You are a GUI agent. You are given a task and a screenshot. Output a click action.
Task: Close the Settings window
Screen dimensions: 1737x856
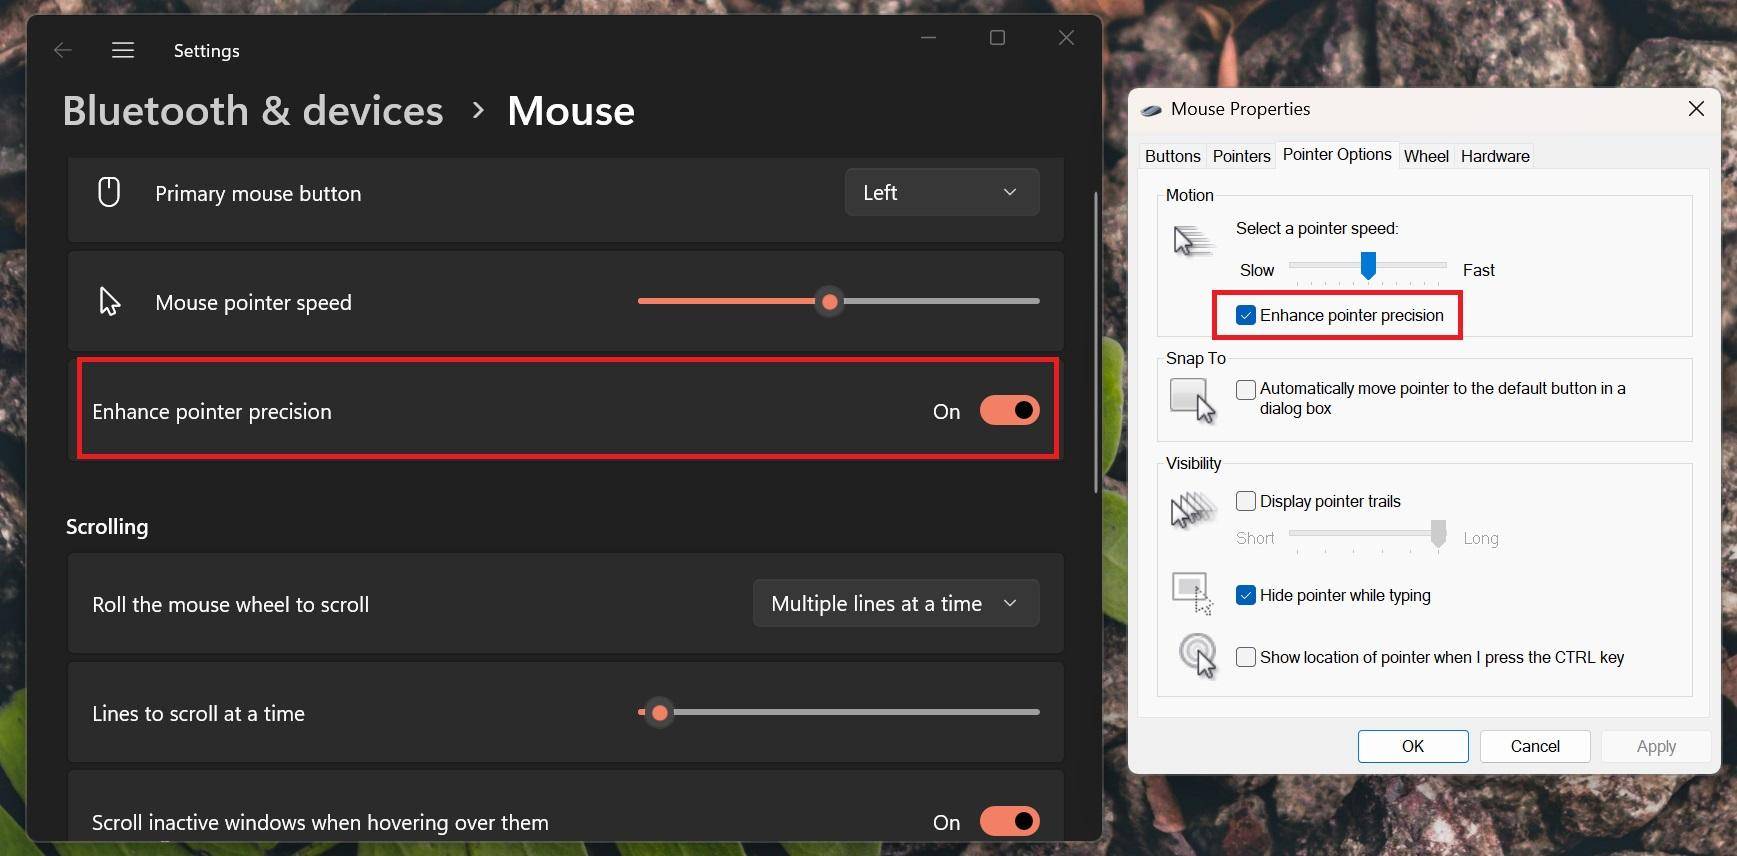(1066, 38)
